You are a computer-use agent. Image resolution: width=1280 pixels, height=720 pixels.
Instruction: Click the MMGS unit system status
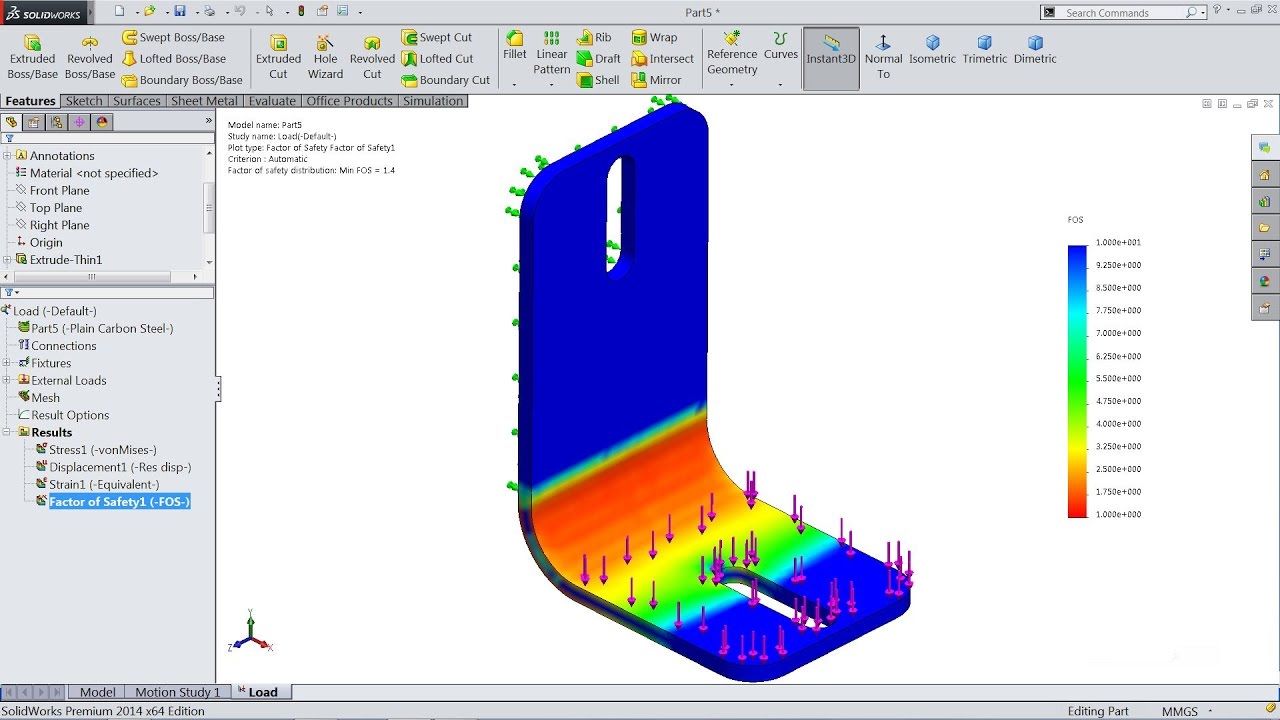(x=1180, y=711)
